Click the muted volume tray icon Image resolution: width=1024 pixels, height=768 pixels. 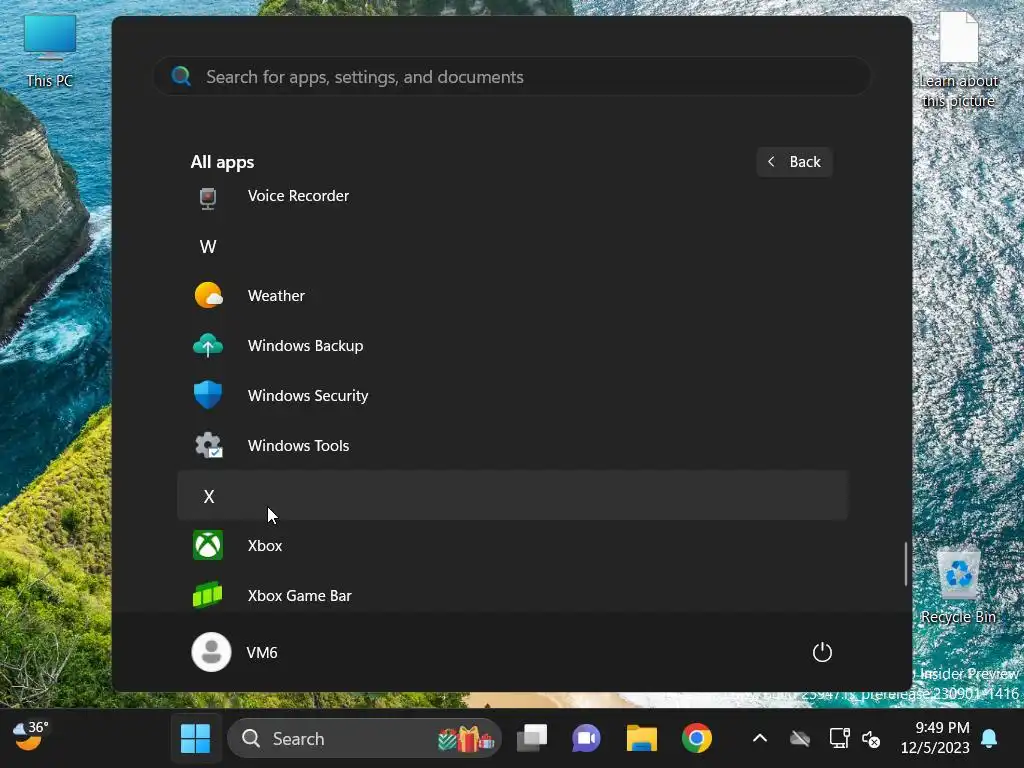tap(871, 739)
